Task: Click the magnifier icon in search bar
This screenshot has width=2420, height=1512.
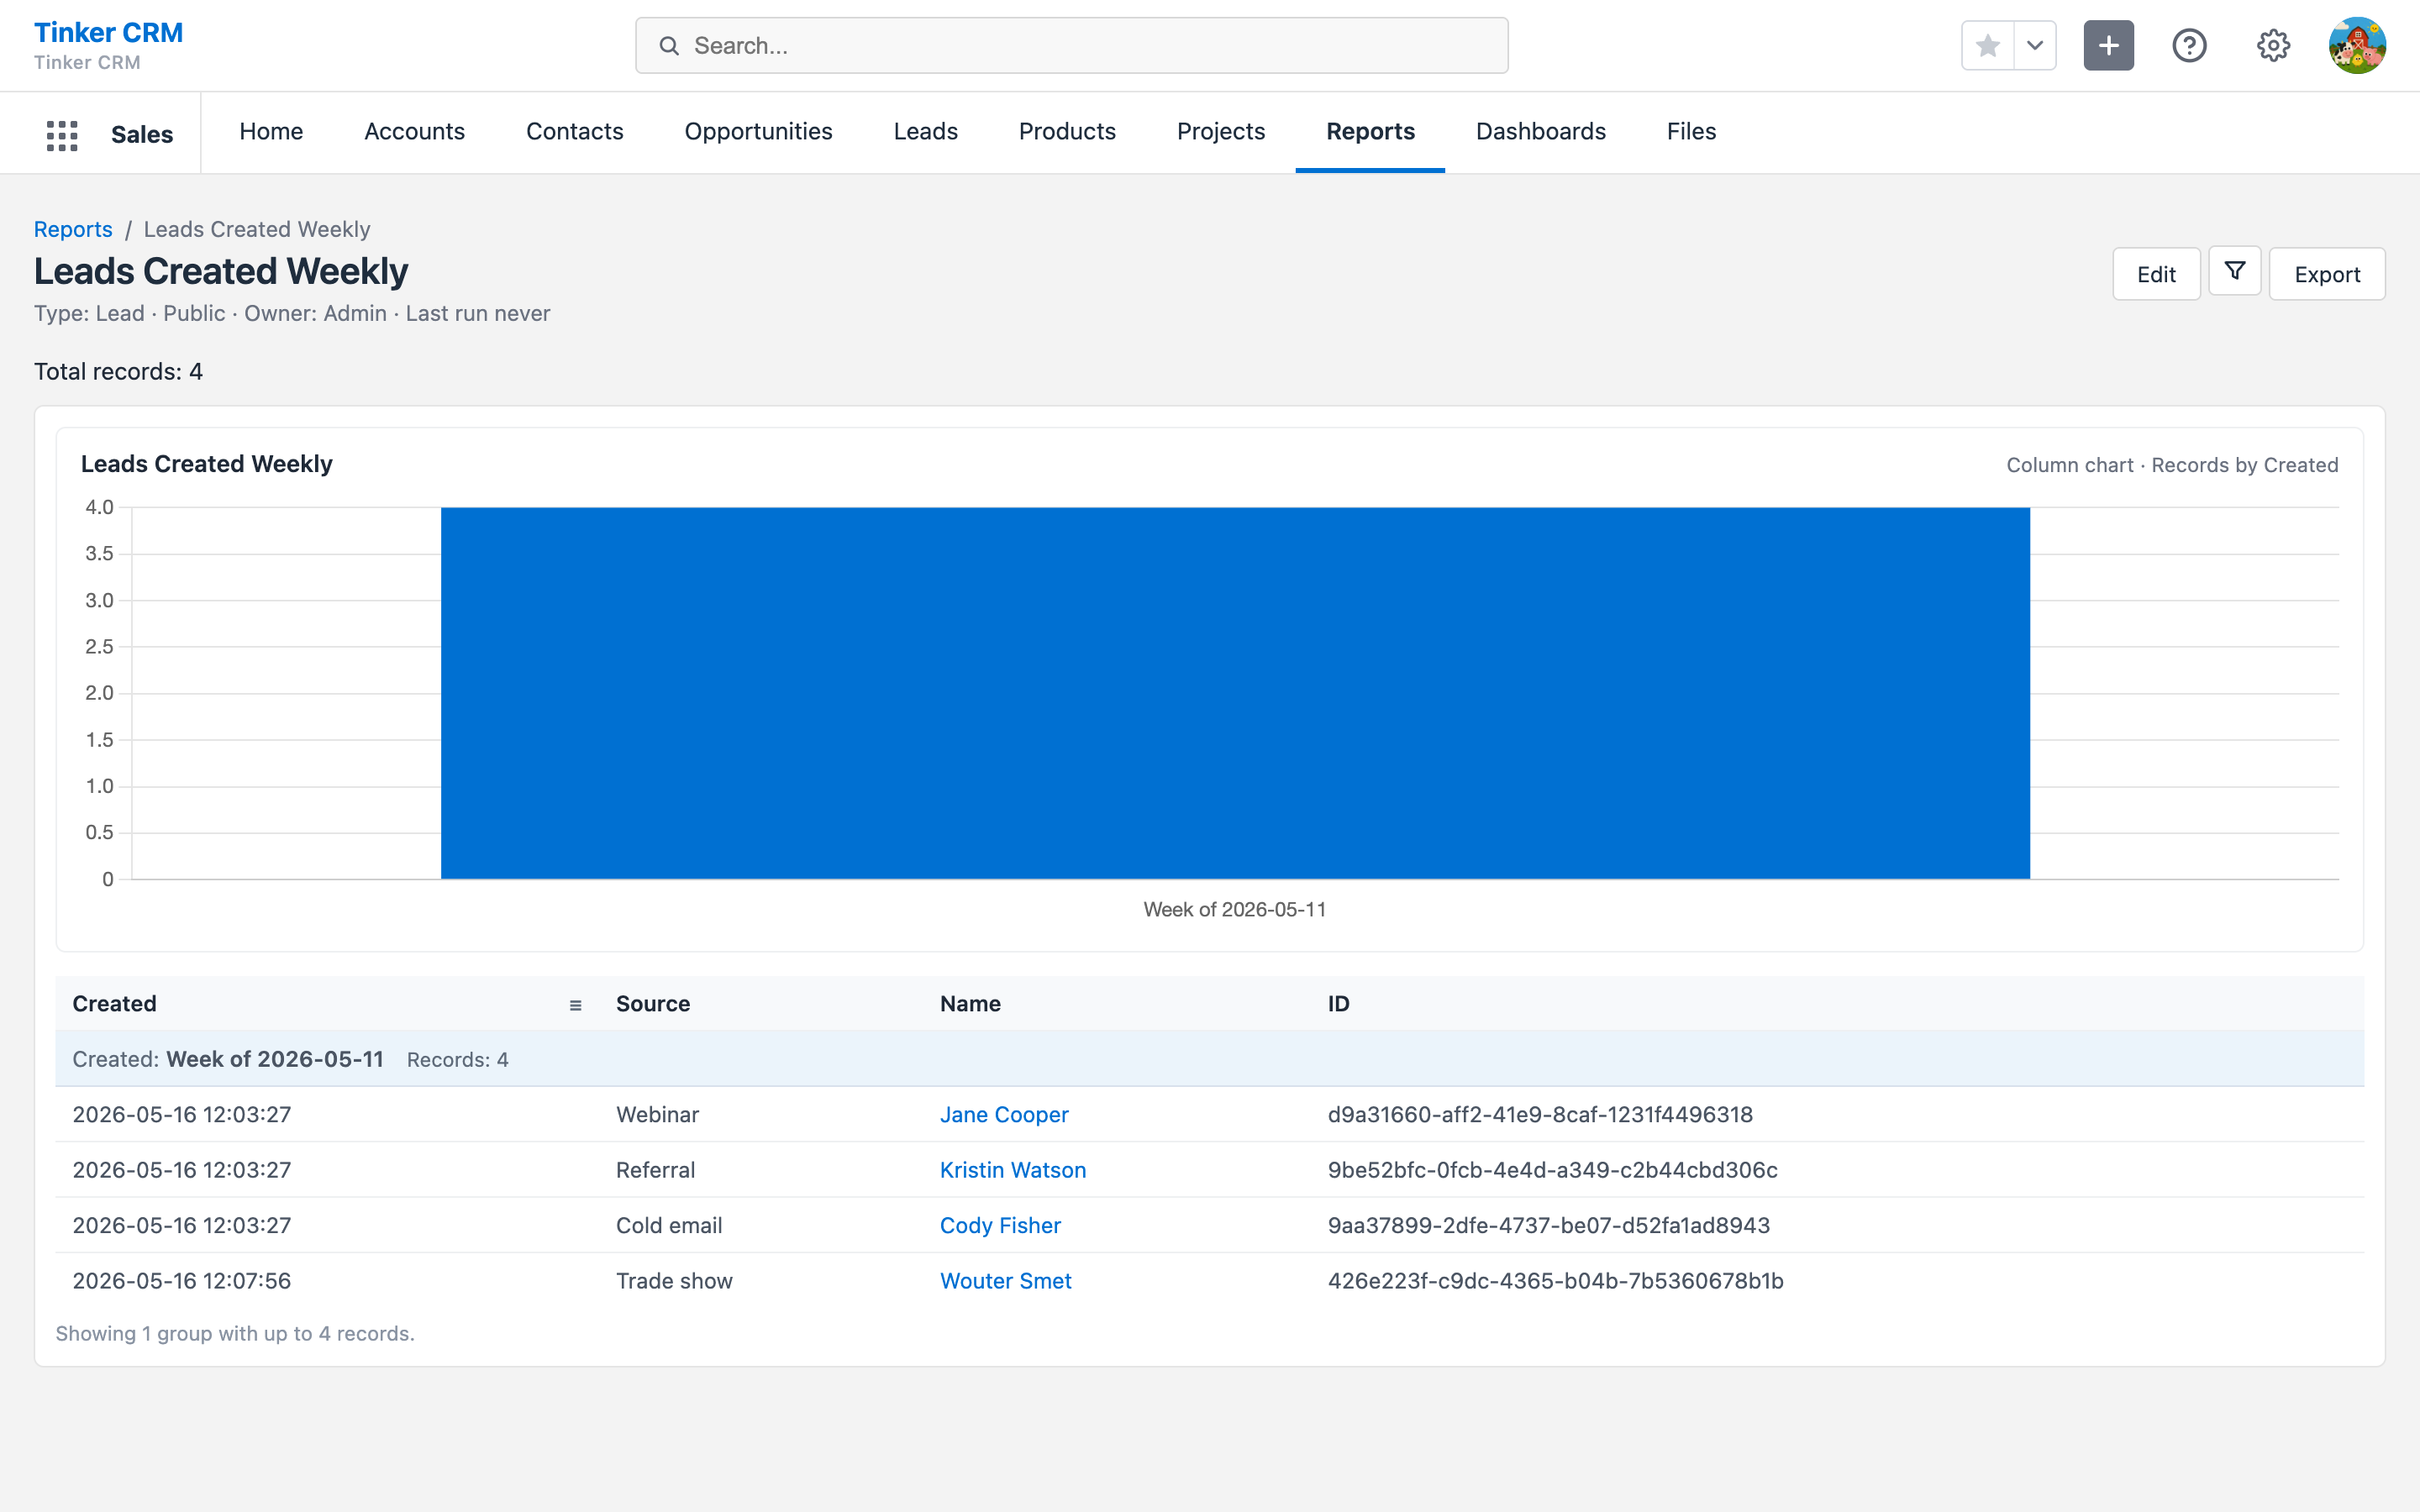Action: click(x=669, y=46)
